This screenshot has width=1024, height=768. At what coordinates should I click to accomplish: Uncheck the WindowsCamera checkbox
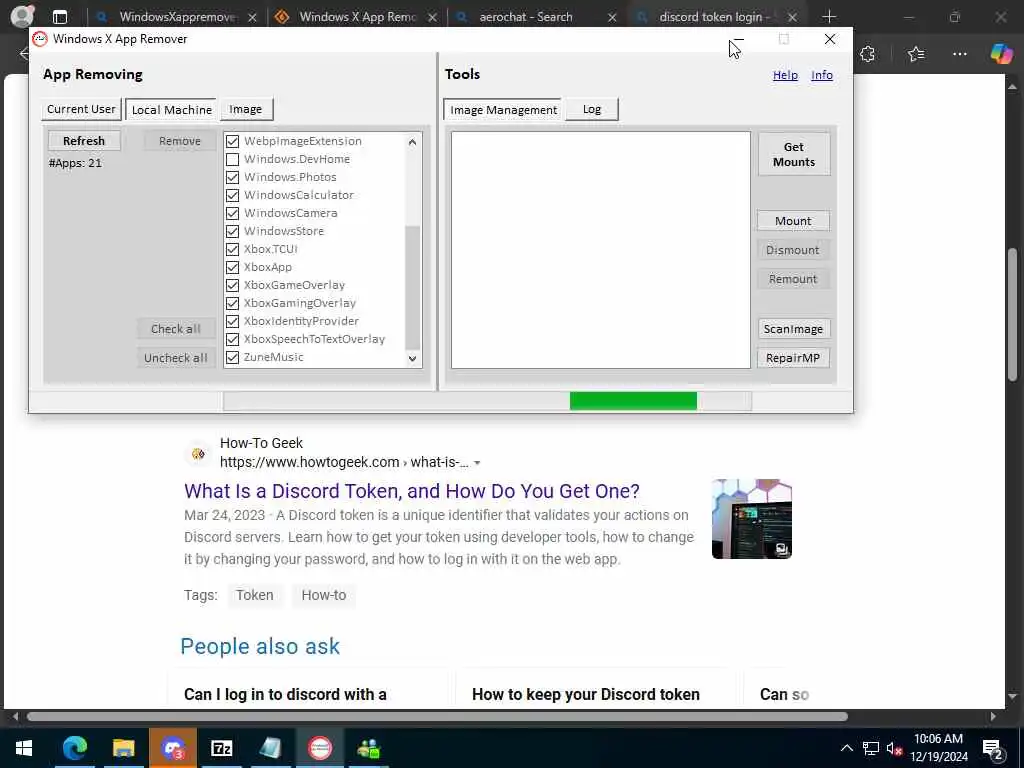coord(232,213)
